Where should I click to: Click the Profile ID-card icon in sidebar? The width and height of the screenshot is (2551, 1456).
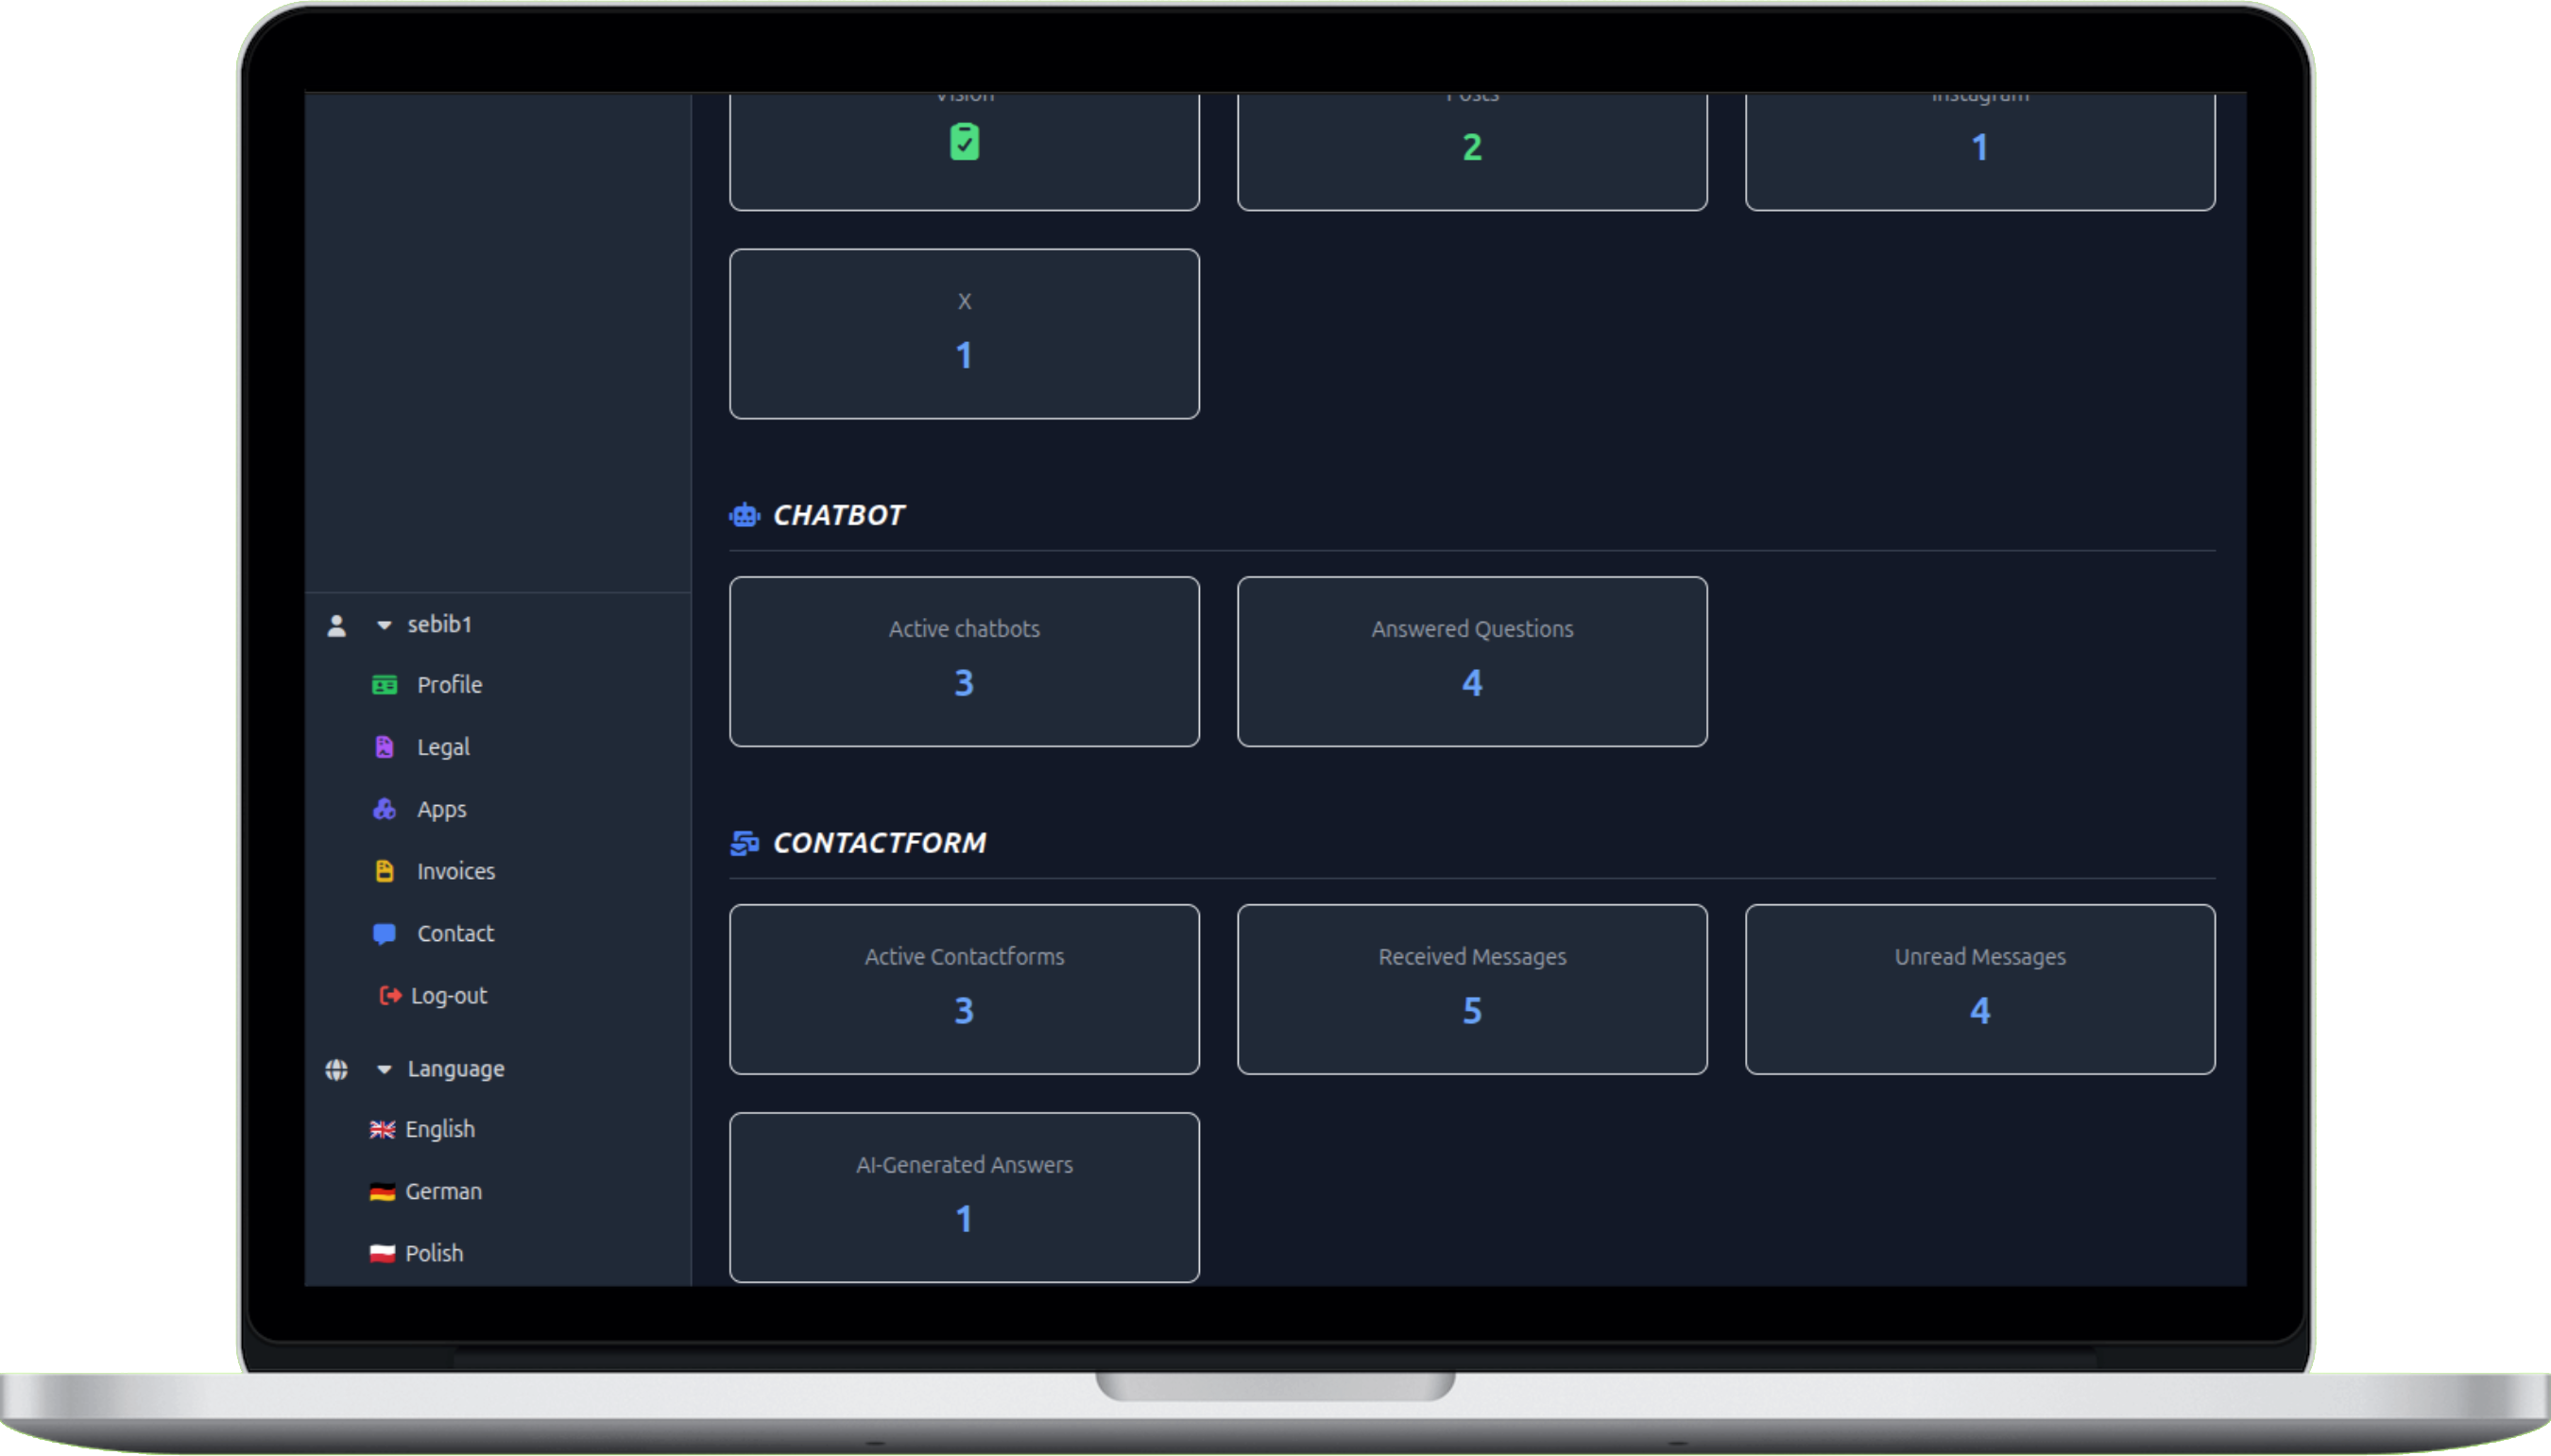[x=386, y=684]
